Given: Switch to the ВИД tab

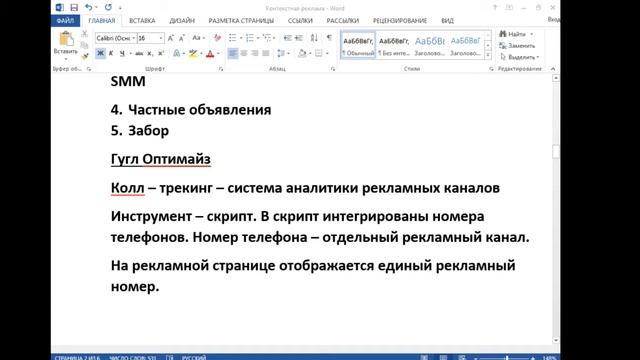Looking at the screenshot, I should coord(447,20).
